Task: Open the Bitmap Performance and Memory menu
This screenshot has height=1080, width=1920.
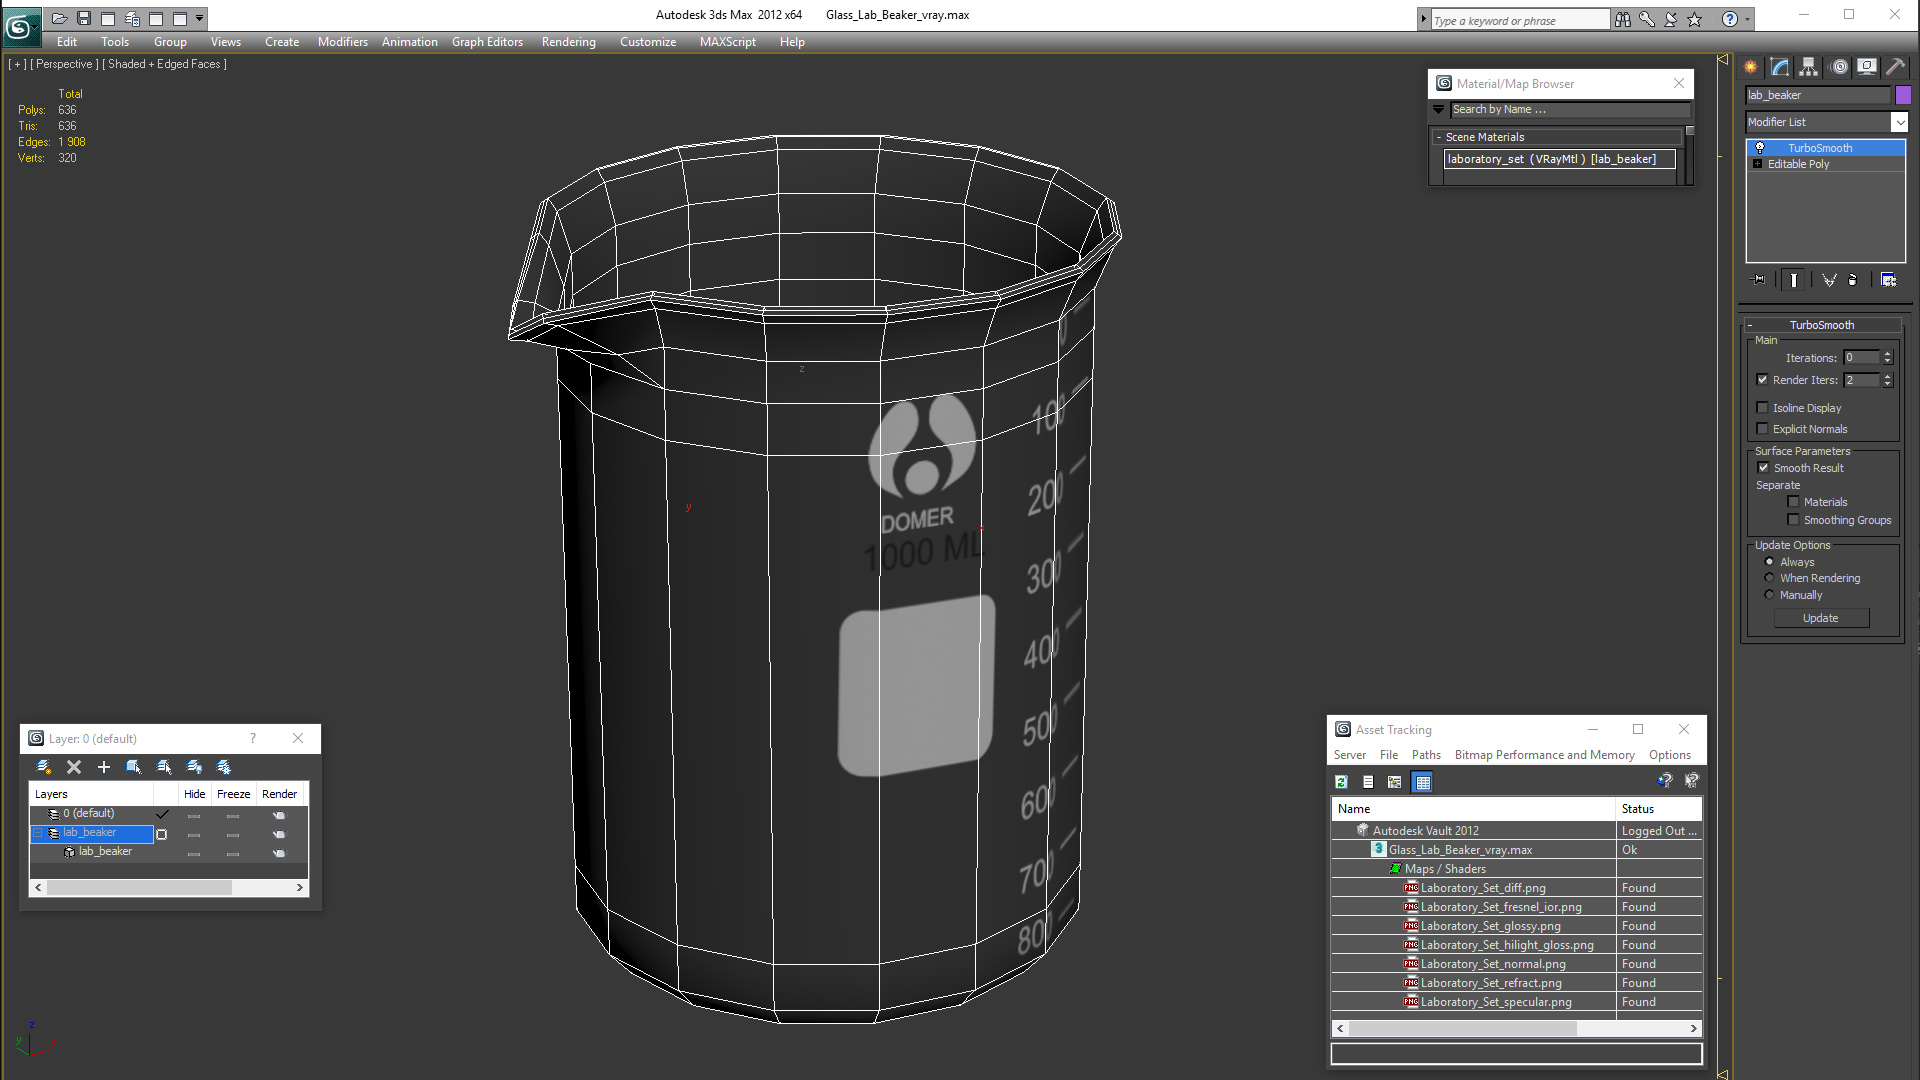Action: click(1544, 755)
